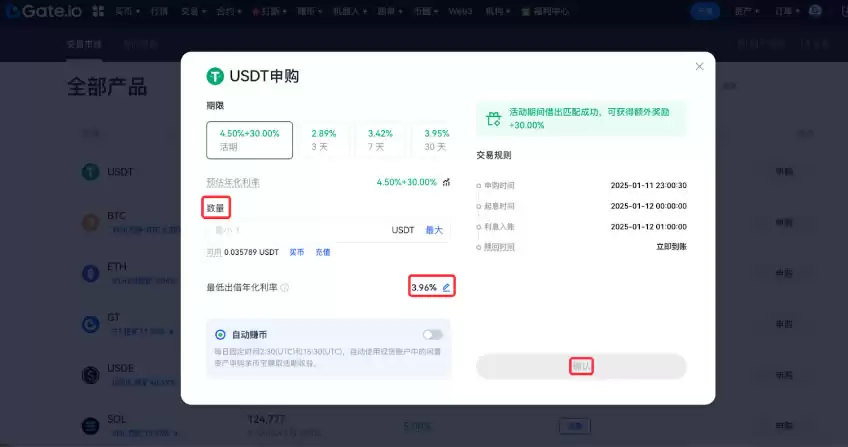
Task: Select the first sub-tab under the header
Action: pyautogui.click(x=84, y=44)
